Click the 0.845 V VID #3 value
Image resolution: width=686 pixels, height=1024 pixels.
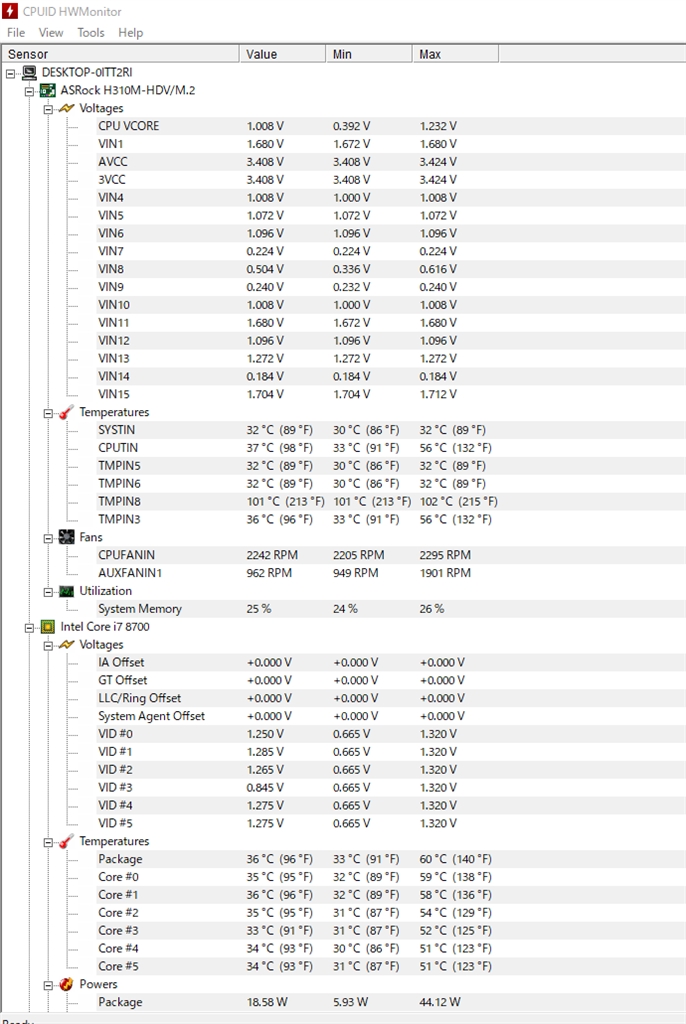coord(265,788)
